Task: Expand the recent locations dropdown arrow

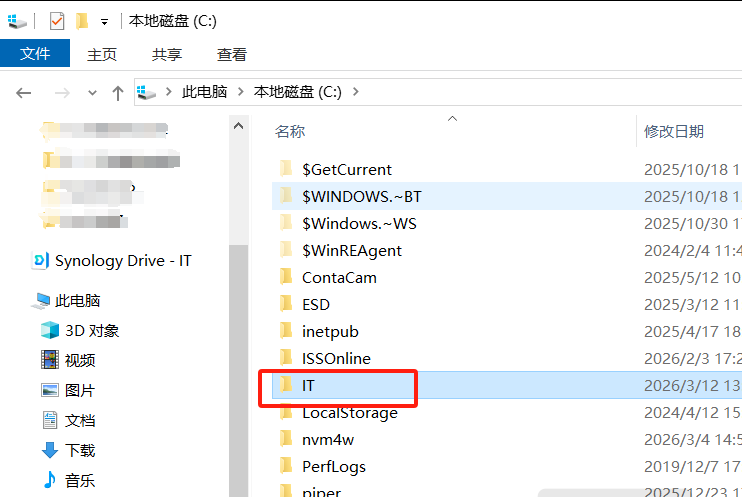Action: (92, 92)
